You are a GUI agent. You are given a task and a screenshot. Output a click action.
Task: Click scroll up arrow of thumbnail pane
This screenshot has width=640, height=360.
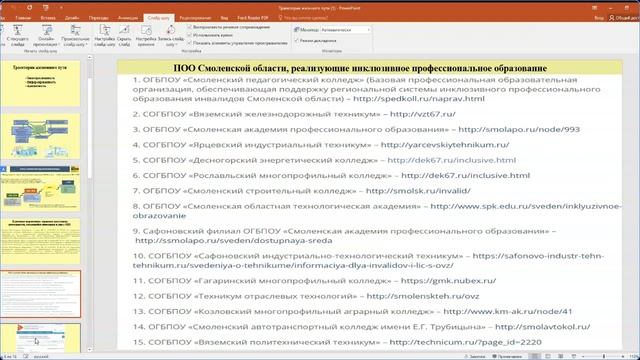pyautogui.click(x=90, y=58)
